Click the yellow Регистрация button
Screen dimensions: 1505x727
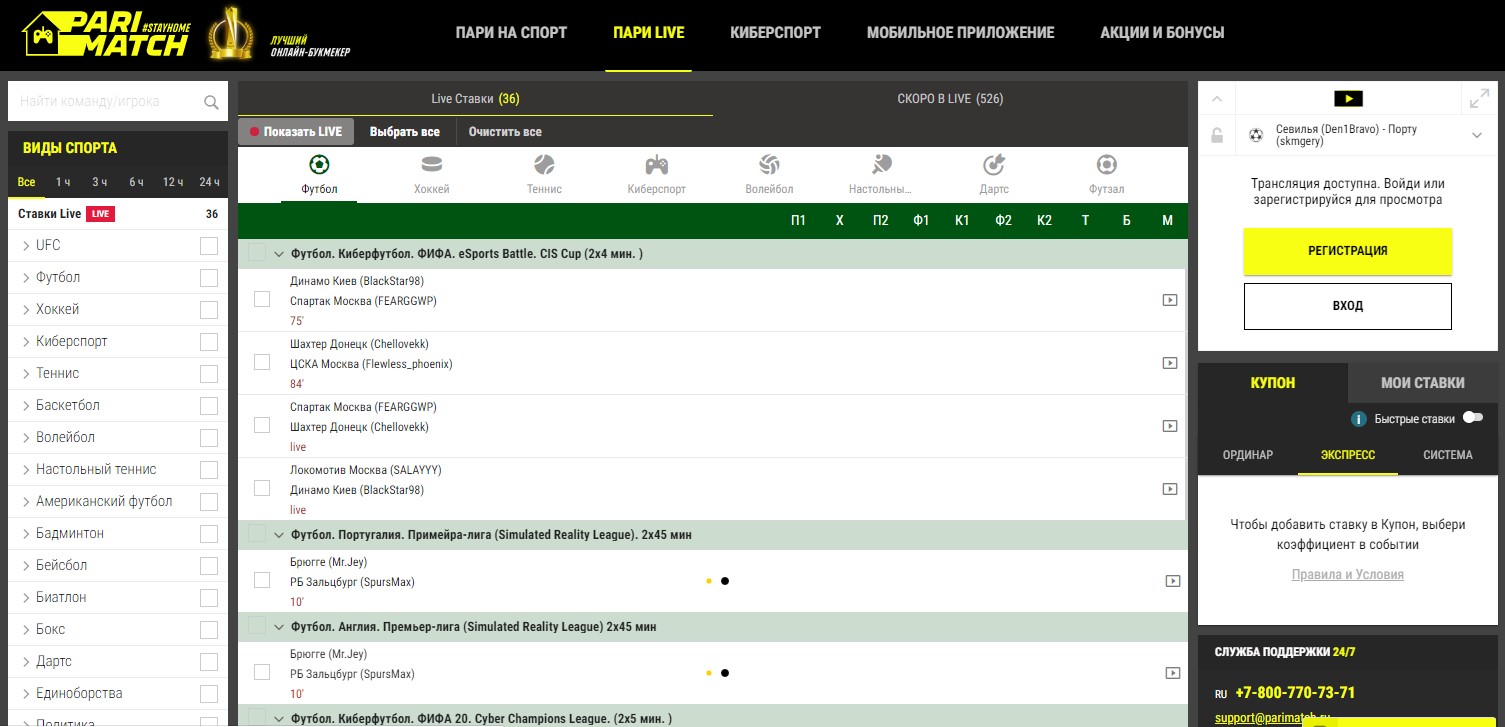[1347, 251]
